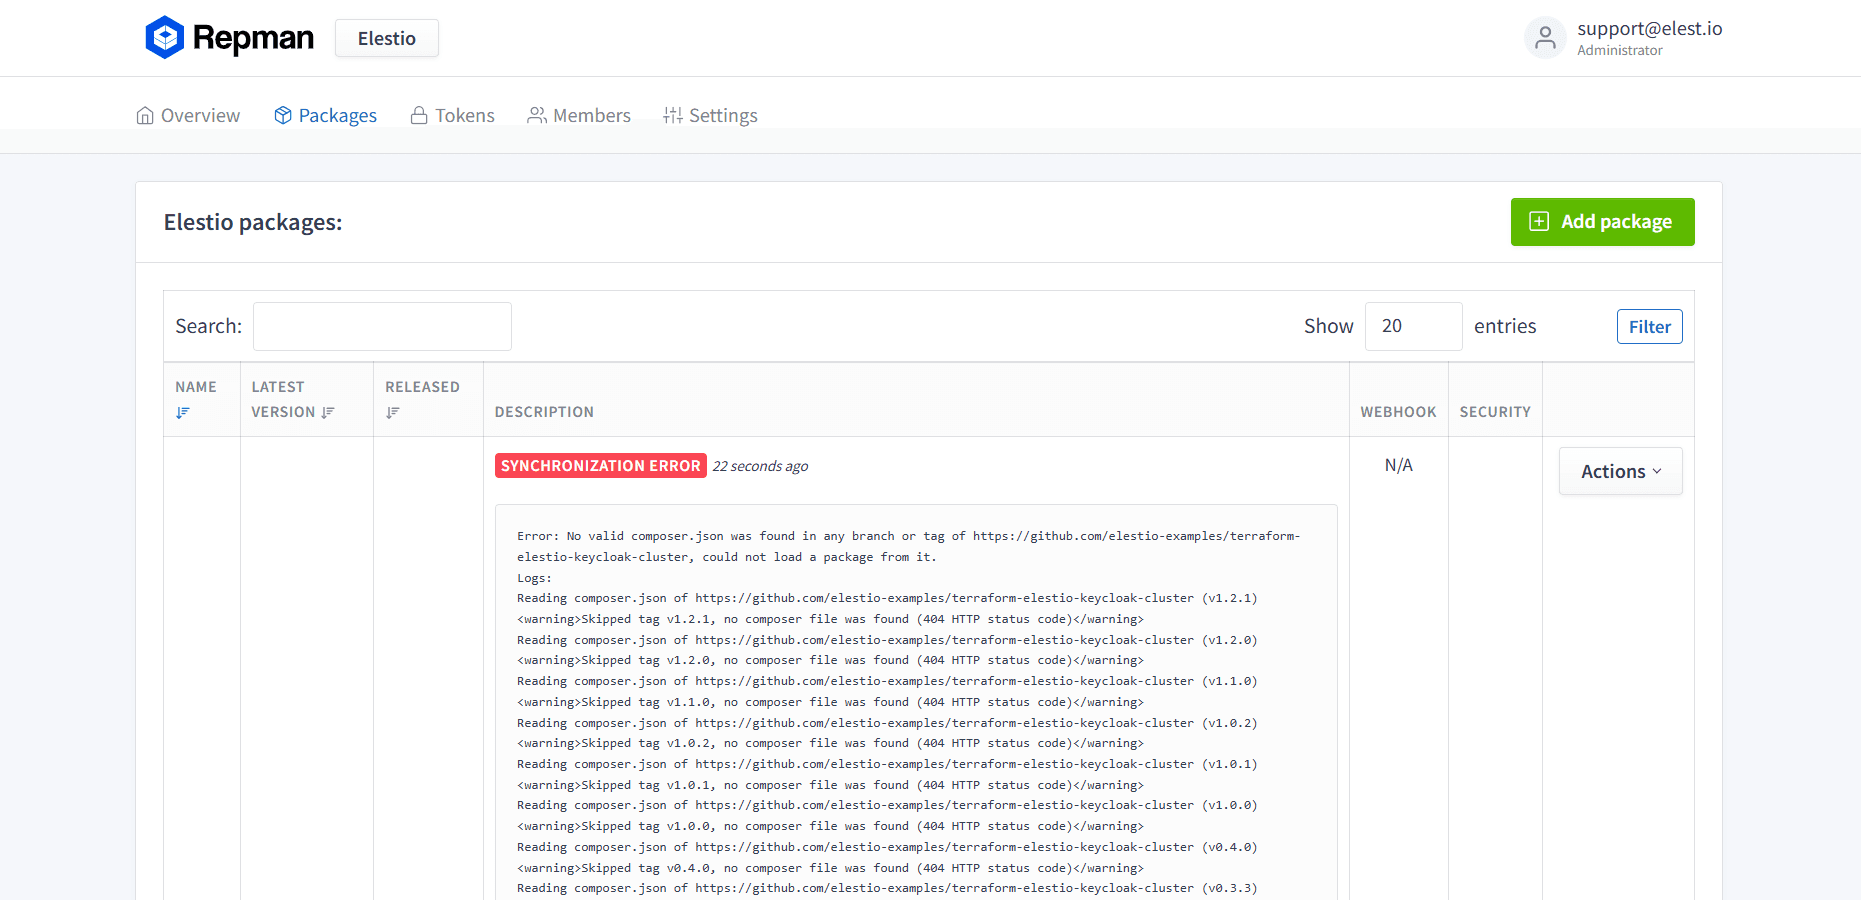Select the people icon on Members
Viewport: 1861px width, 900px height.
click(x=536, y=115)
